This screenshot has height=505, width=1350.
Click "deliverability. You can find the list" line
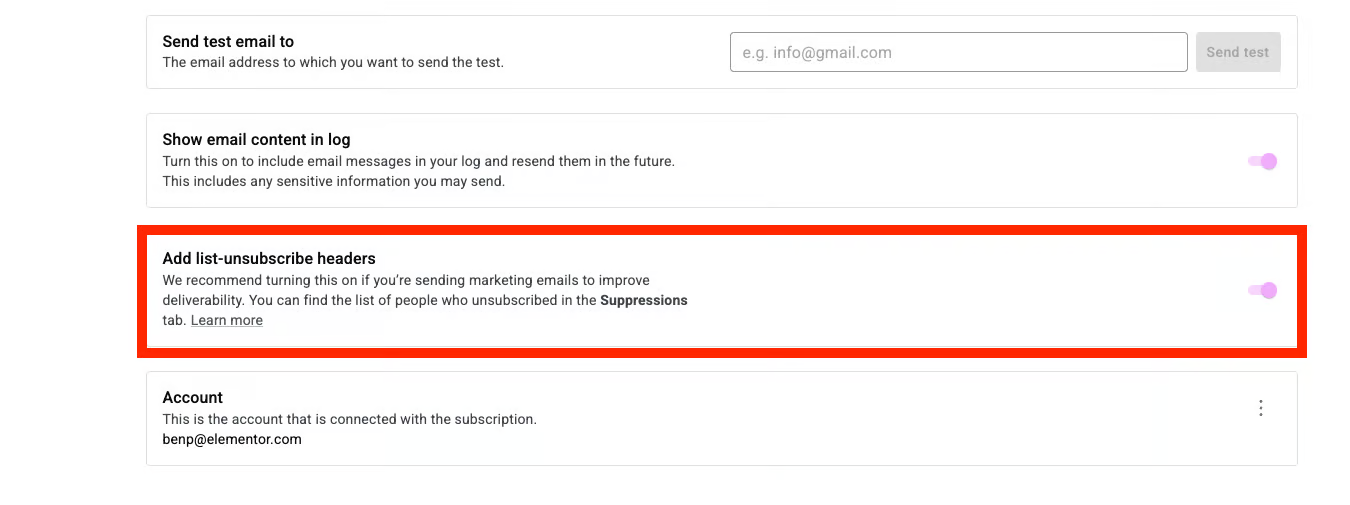(x=380, y=300)
